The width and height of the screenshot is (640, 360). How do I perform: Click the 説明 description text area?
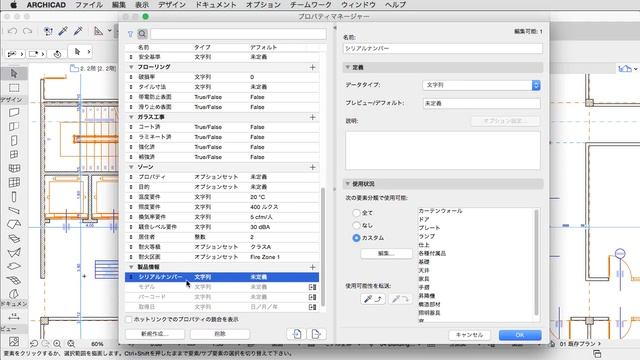[x=443, y=150]
